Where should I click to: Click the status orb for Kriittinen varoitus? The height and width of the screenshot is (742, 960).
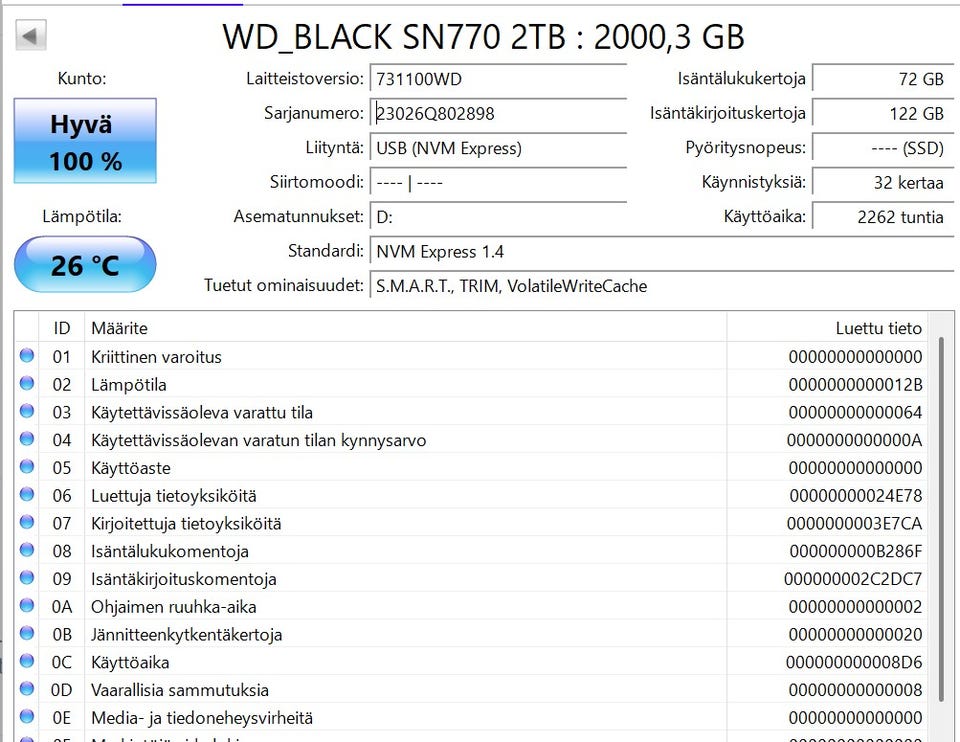[x=27, y=356]
